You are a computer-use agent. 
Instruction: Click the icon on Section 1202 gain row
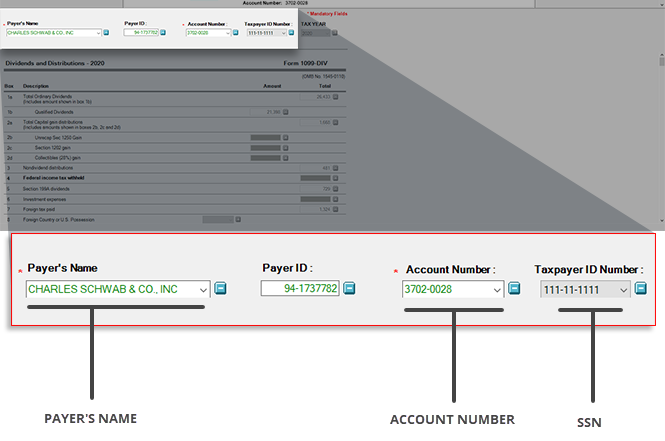click(x=285, y=148)
